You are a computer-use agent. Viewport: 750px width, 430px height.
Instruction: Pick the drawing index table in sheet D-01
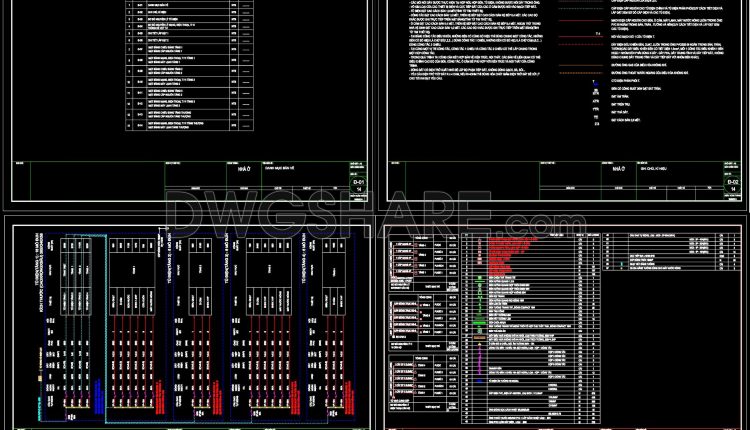(x=189, y=65)
